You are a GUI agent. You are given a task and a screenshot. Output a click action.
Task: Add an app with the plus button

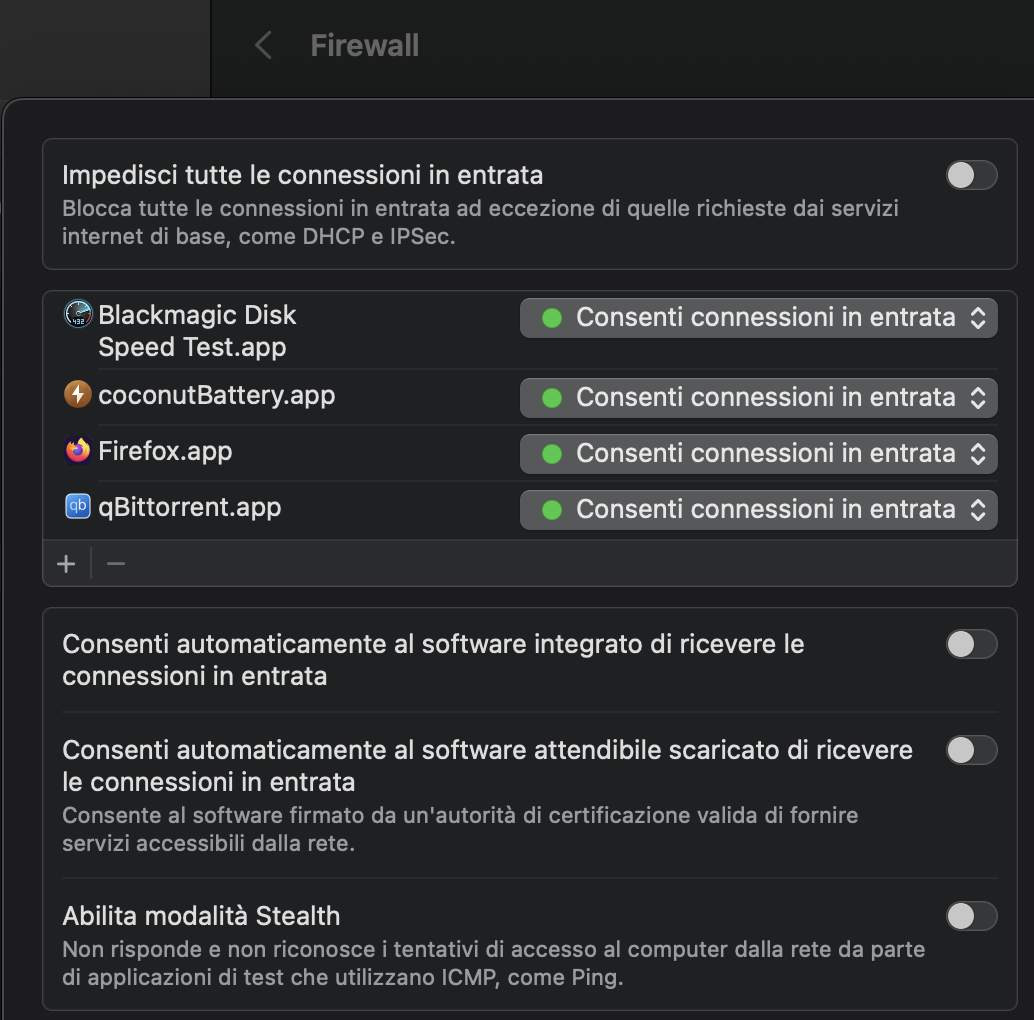66,564
